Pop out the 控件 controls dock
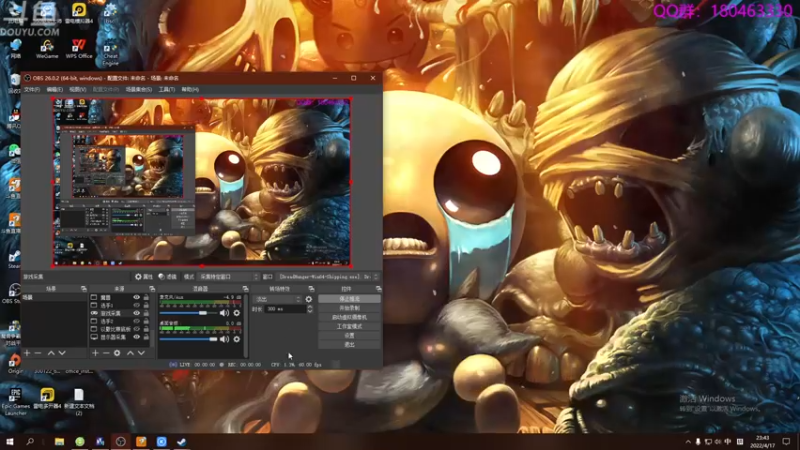 tap(378, 289)
